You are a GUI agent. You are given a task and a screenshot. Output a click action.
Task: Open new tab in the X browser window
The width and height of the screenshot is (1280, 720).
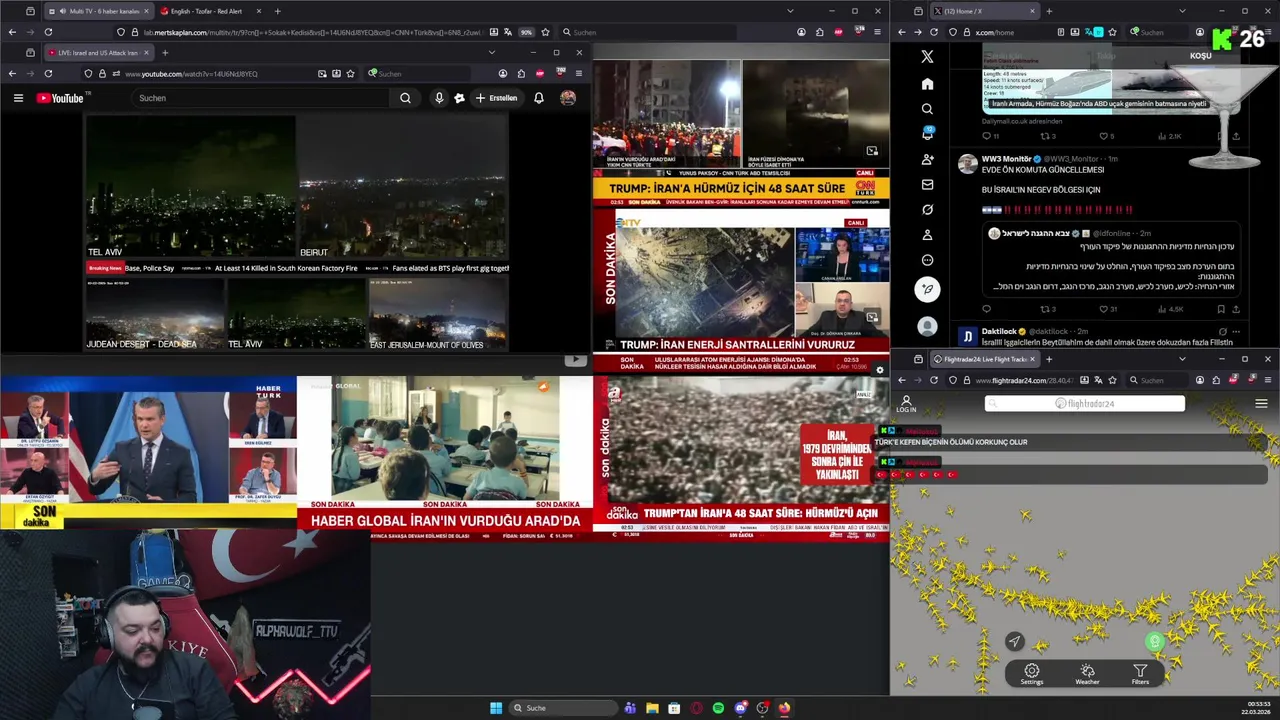1049,11
